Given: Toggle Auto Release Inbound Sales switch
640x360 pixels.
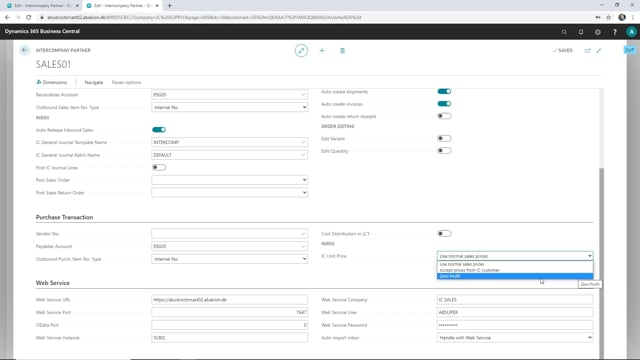Looking at the screenshot, I should (159, 130).
